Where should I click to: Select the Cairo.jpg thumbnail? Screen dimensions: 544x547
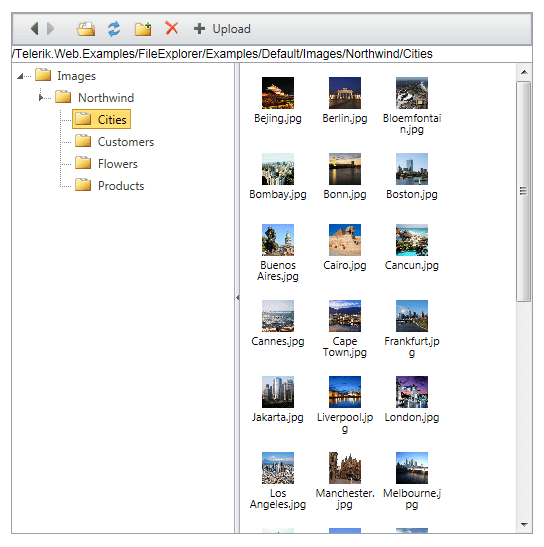click(345, 240)
